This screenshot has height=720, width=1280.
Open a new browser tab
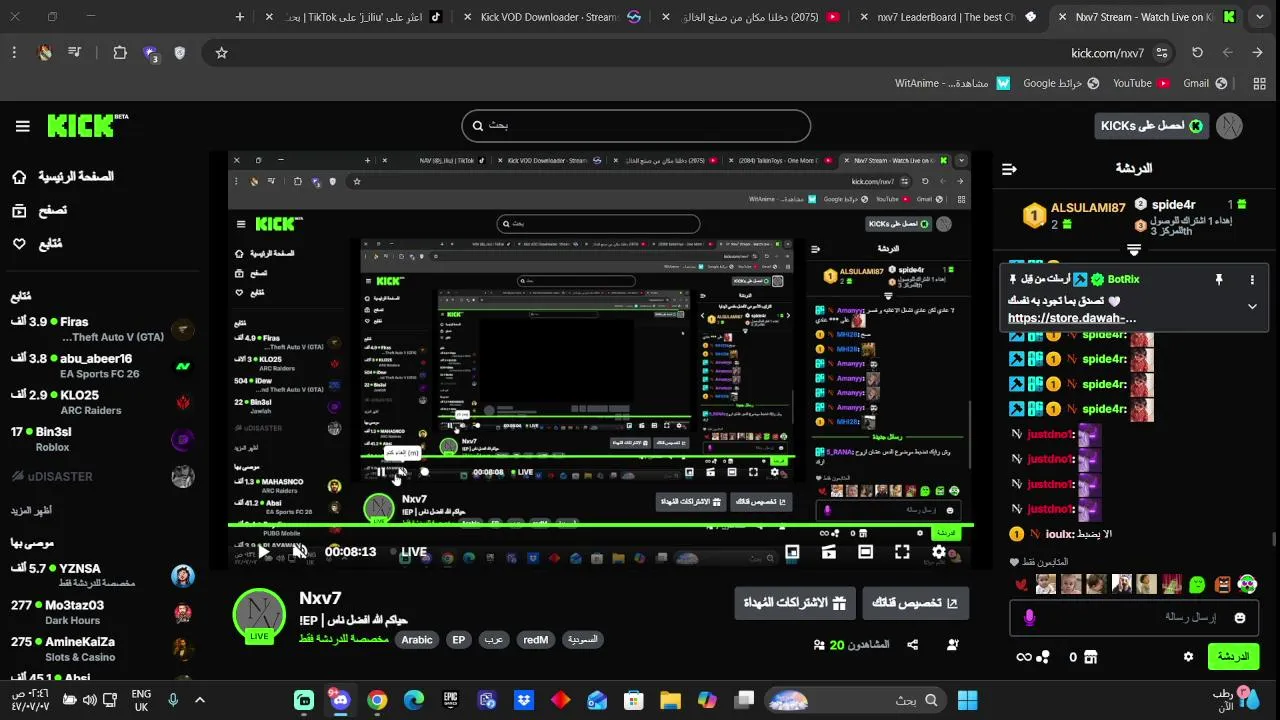[x=240, y=17]
